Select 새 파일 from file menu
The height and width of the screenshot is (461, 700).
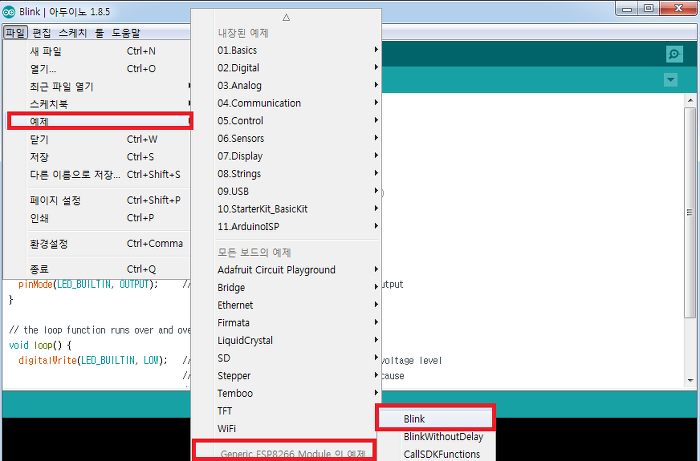(x=97, y=51)
